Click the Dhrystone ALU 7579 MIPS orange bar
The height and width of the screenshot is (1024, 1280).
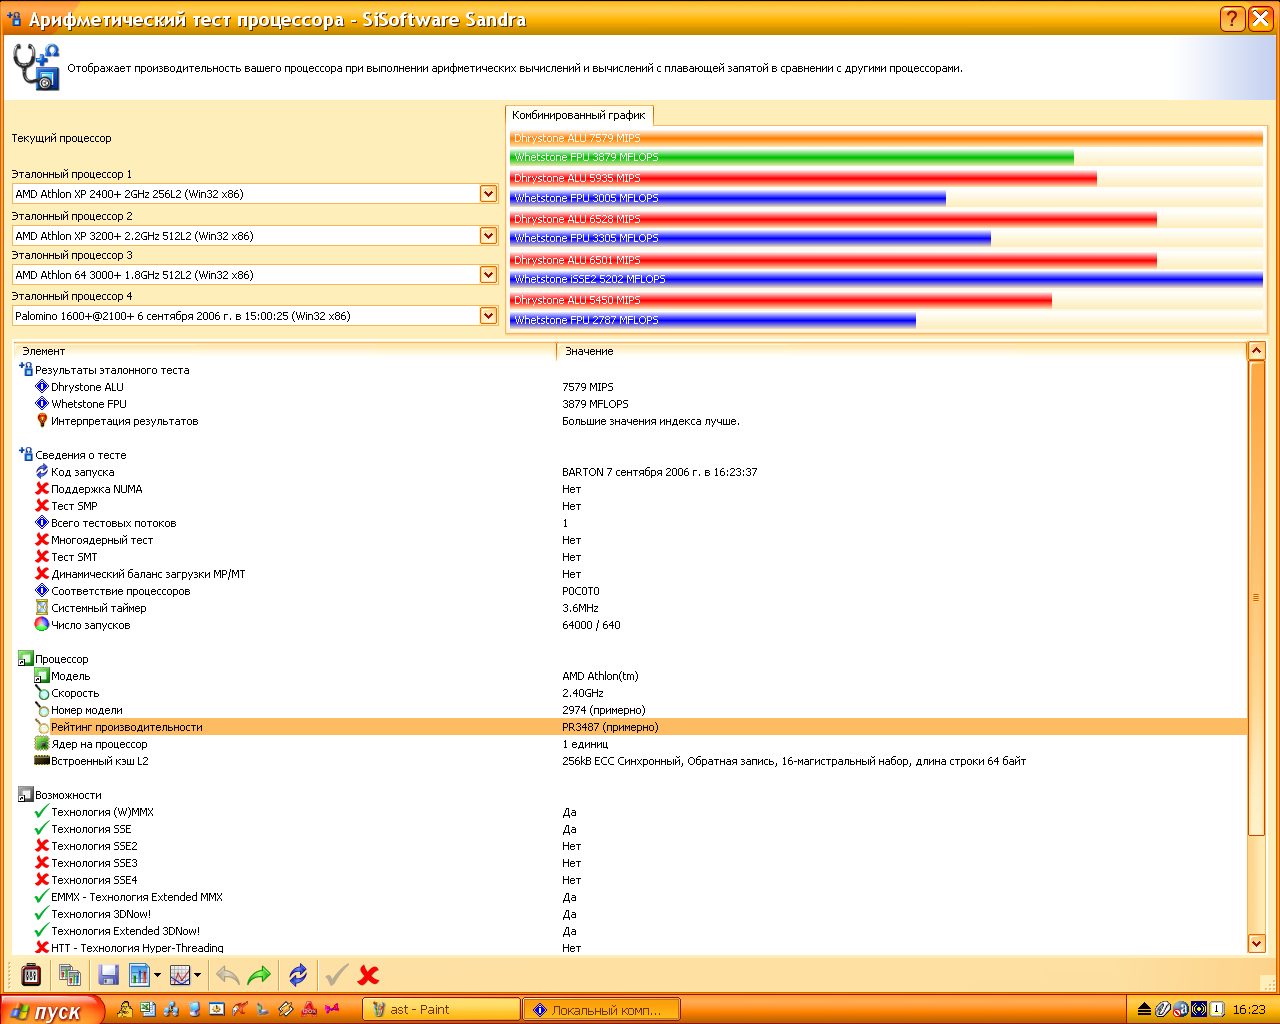(x=885, y=138)
